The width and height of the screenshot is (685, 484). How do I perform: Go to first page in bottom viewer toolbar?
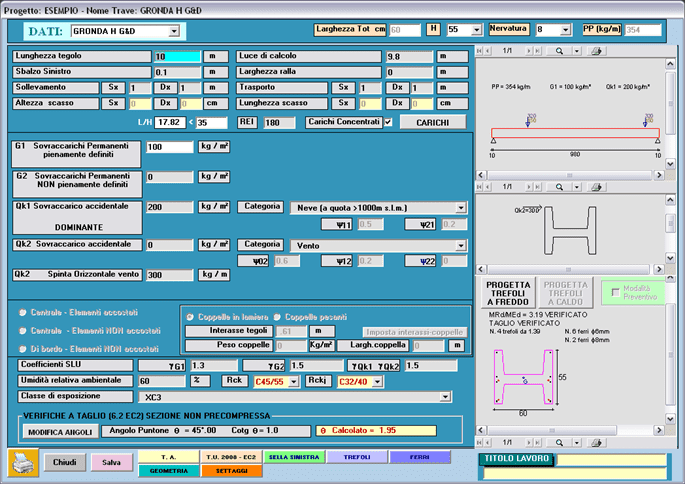point(479,443)
